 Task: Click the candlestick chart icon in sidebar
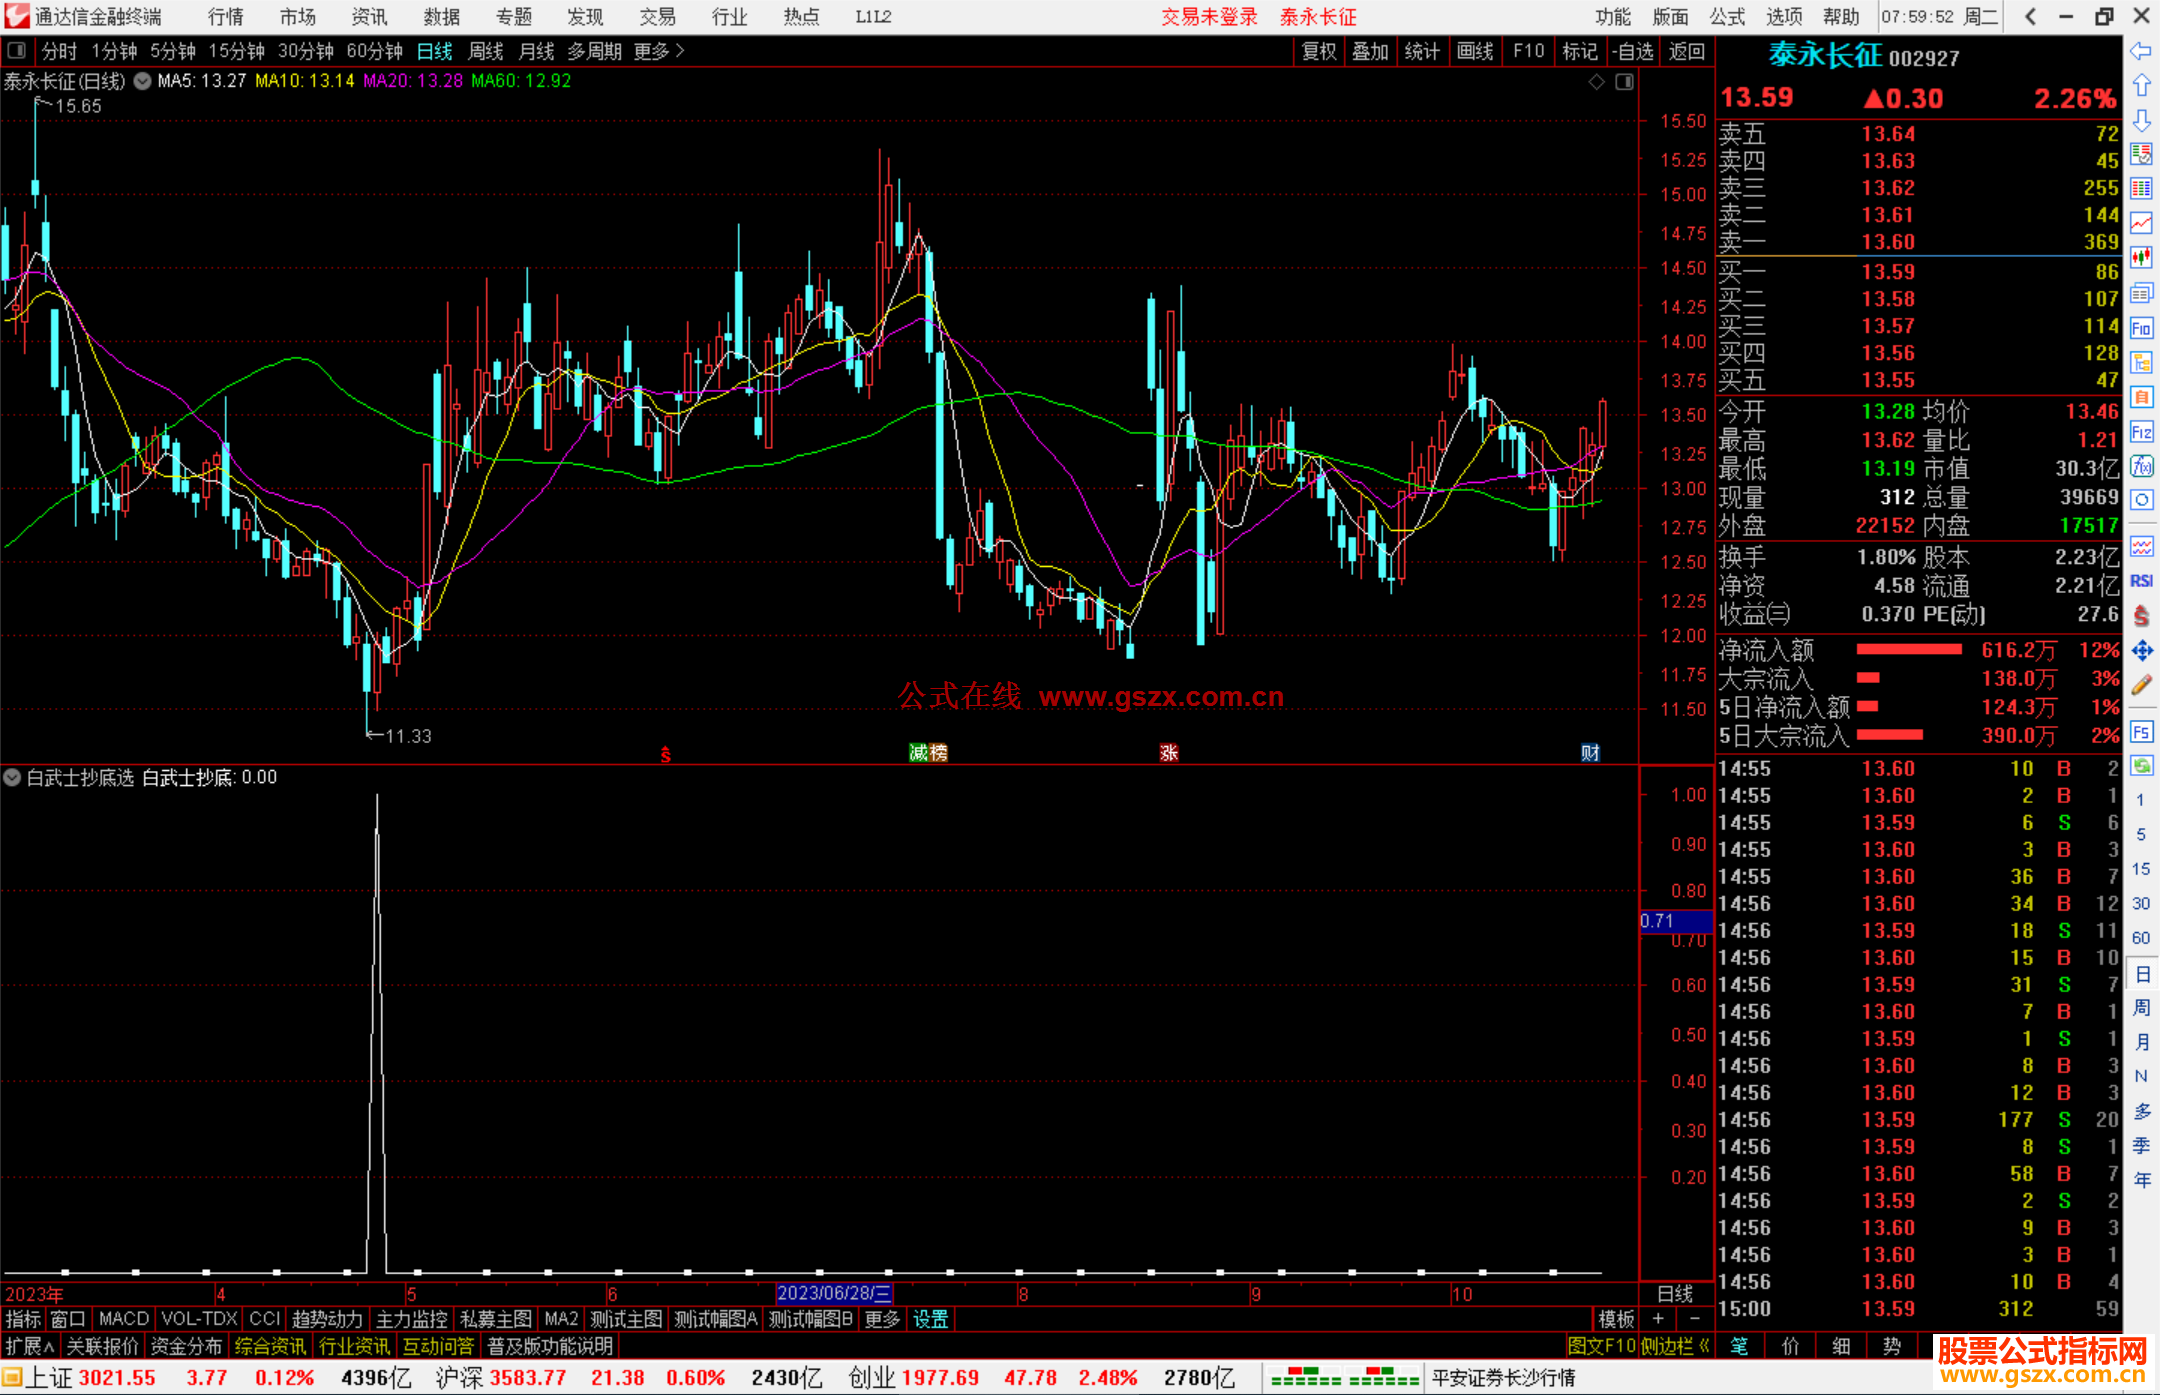pos(2141,257)
